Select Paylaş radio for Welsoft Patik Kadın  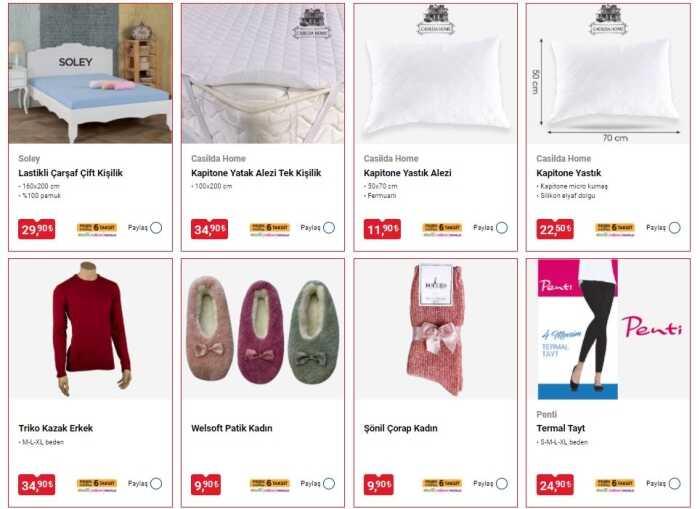click(329, 484)
